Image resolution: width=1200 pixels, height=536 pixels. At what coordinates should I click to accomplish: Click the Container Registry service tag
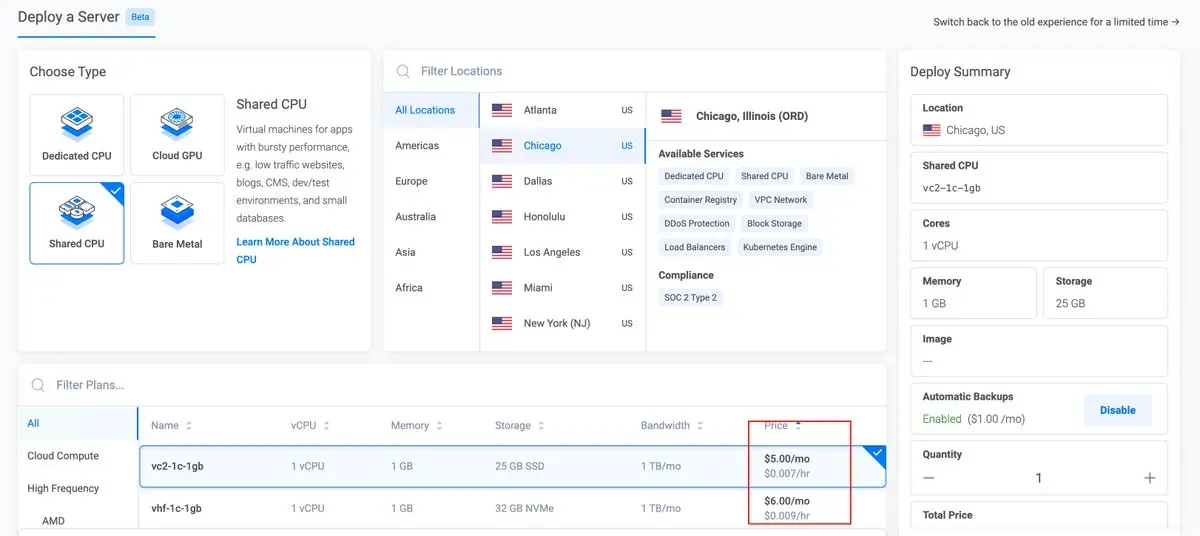tap(701, 200)
